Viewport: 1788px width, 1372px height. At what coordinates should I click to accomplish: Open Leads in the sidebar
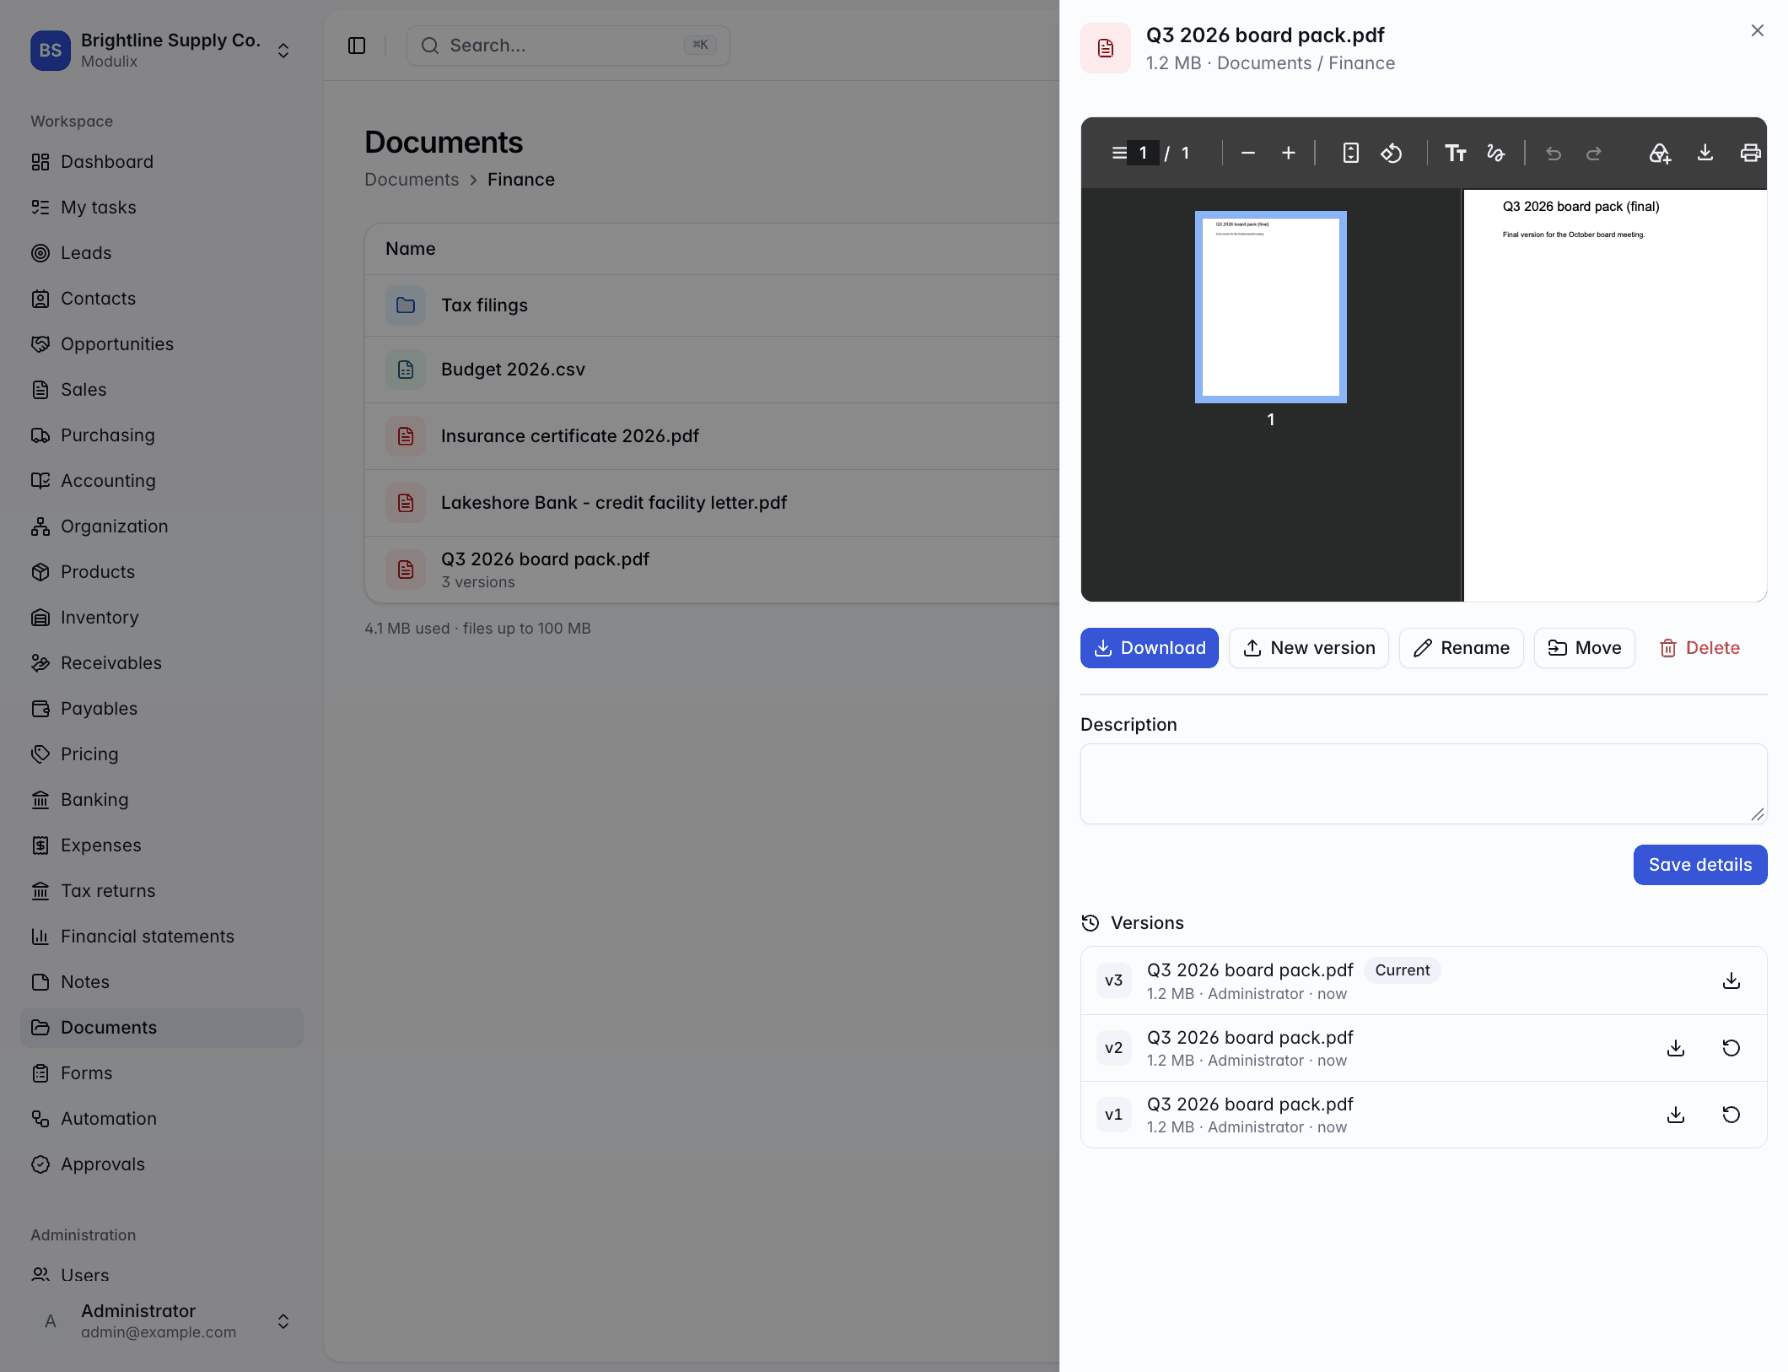pyautogui.click(x=162, y=253)
